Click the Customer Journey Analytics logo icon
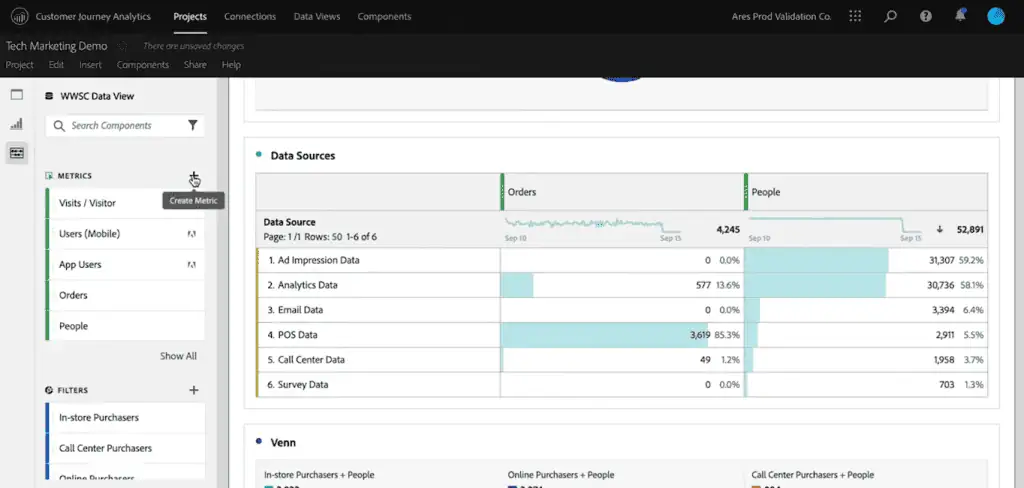This screenshot has width=1024, height=488. coord(20,16)
